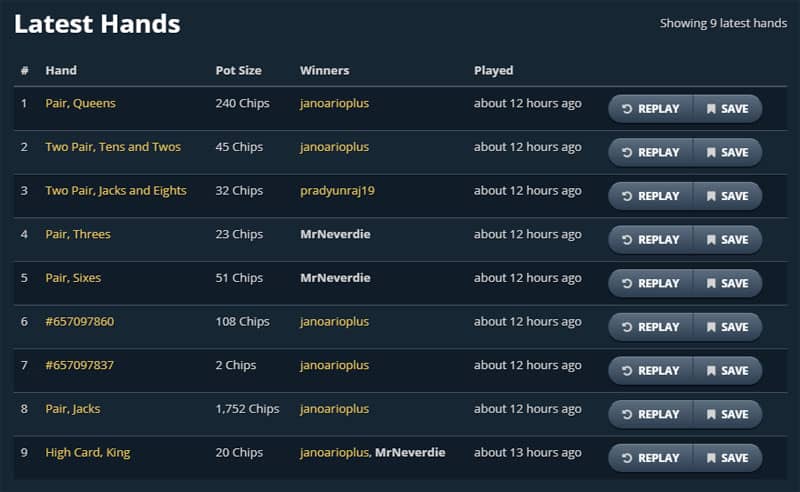Screen dimensions: 800x492
Task: Bookmark the Pair, Sixes hand
Action: (x=728, y=283)
